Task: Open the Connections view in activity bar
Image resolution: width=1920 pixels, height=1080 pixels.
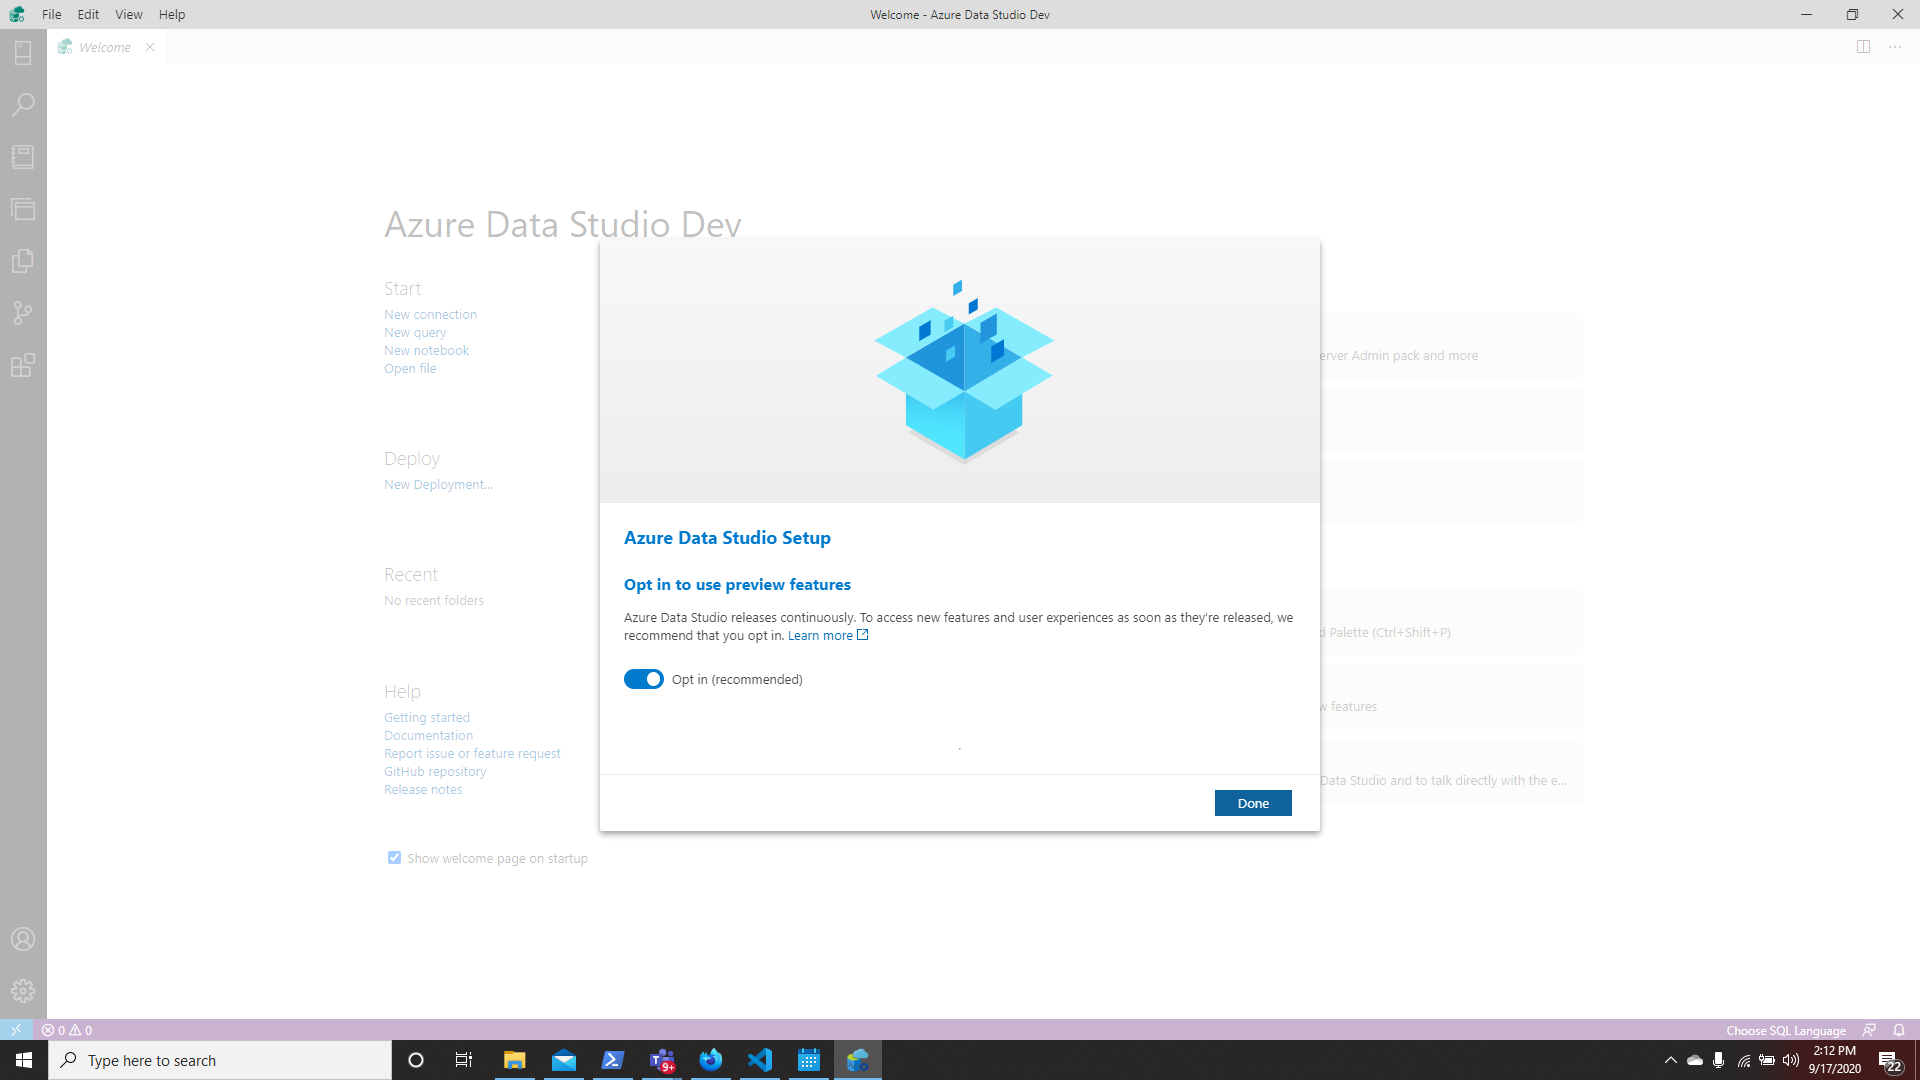Action: [23, 53]
